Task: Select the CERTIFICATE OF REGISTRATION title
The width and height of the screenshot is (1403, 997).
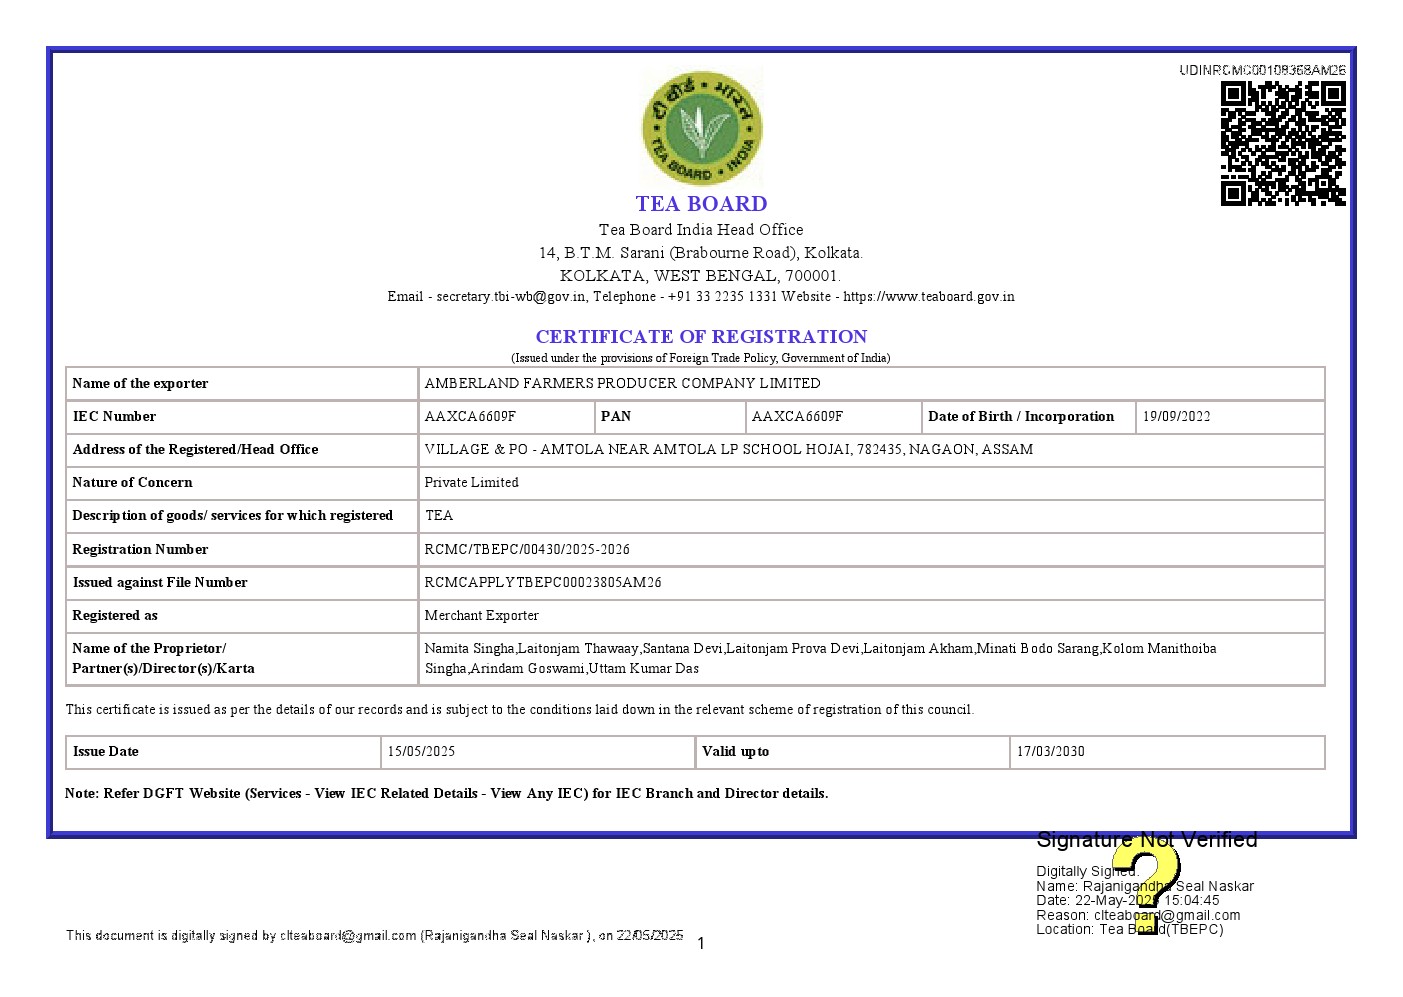Action: [x=701, y=337]
